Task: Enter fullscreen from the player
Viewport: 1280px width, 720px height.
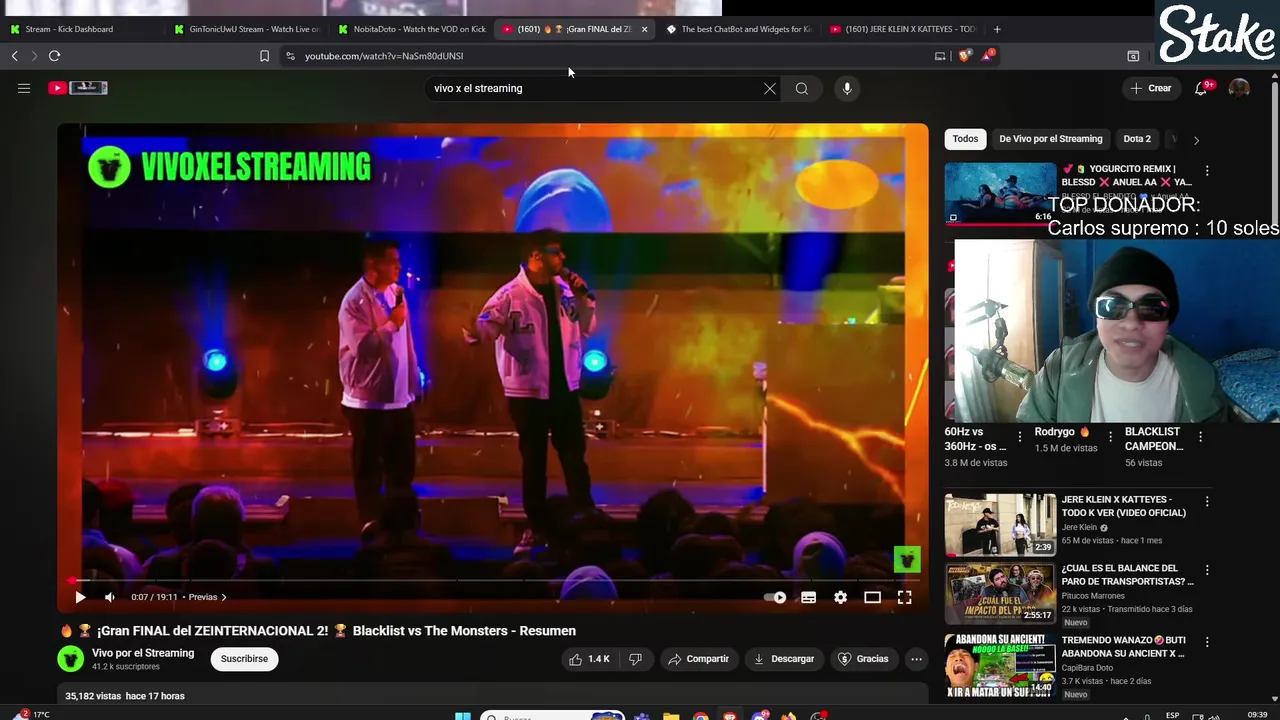Action: 904,597
